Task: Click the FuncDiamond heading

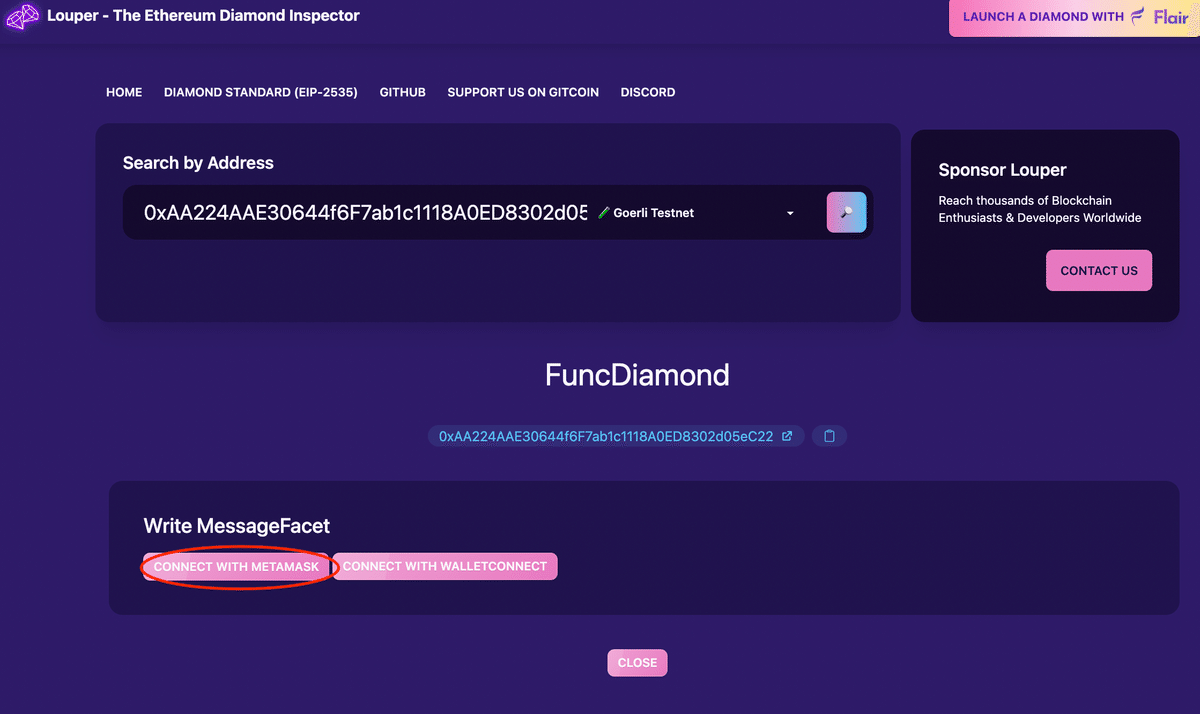Action: (x=637, y=375)
